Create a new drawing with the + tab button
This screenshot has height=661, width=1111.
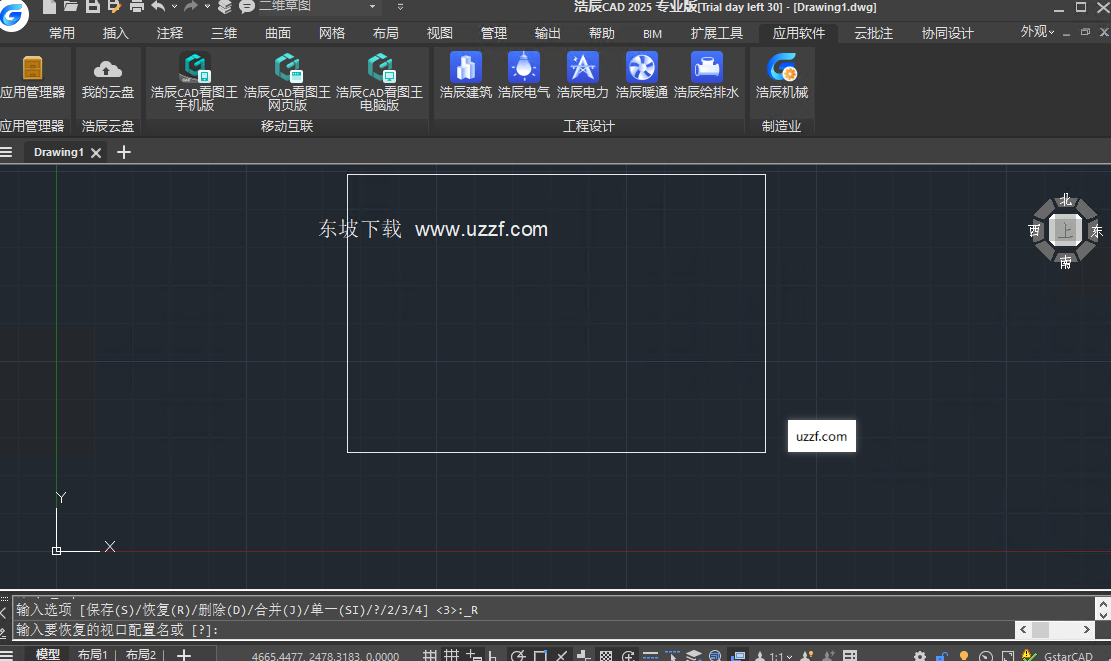tap(123, 152)
